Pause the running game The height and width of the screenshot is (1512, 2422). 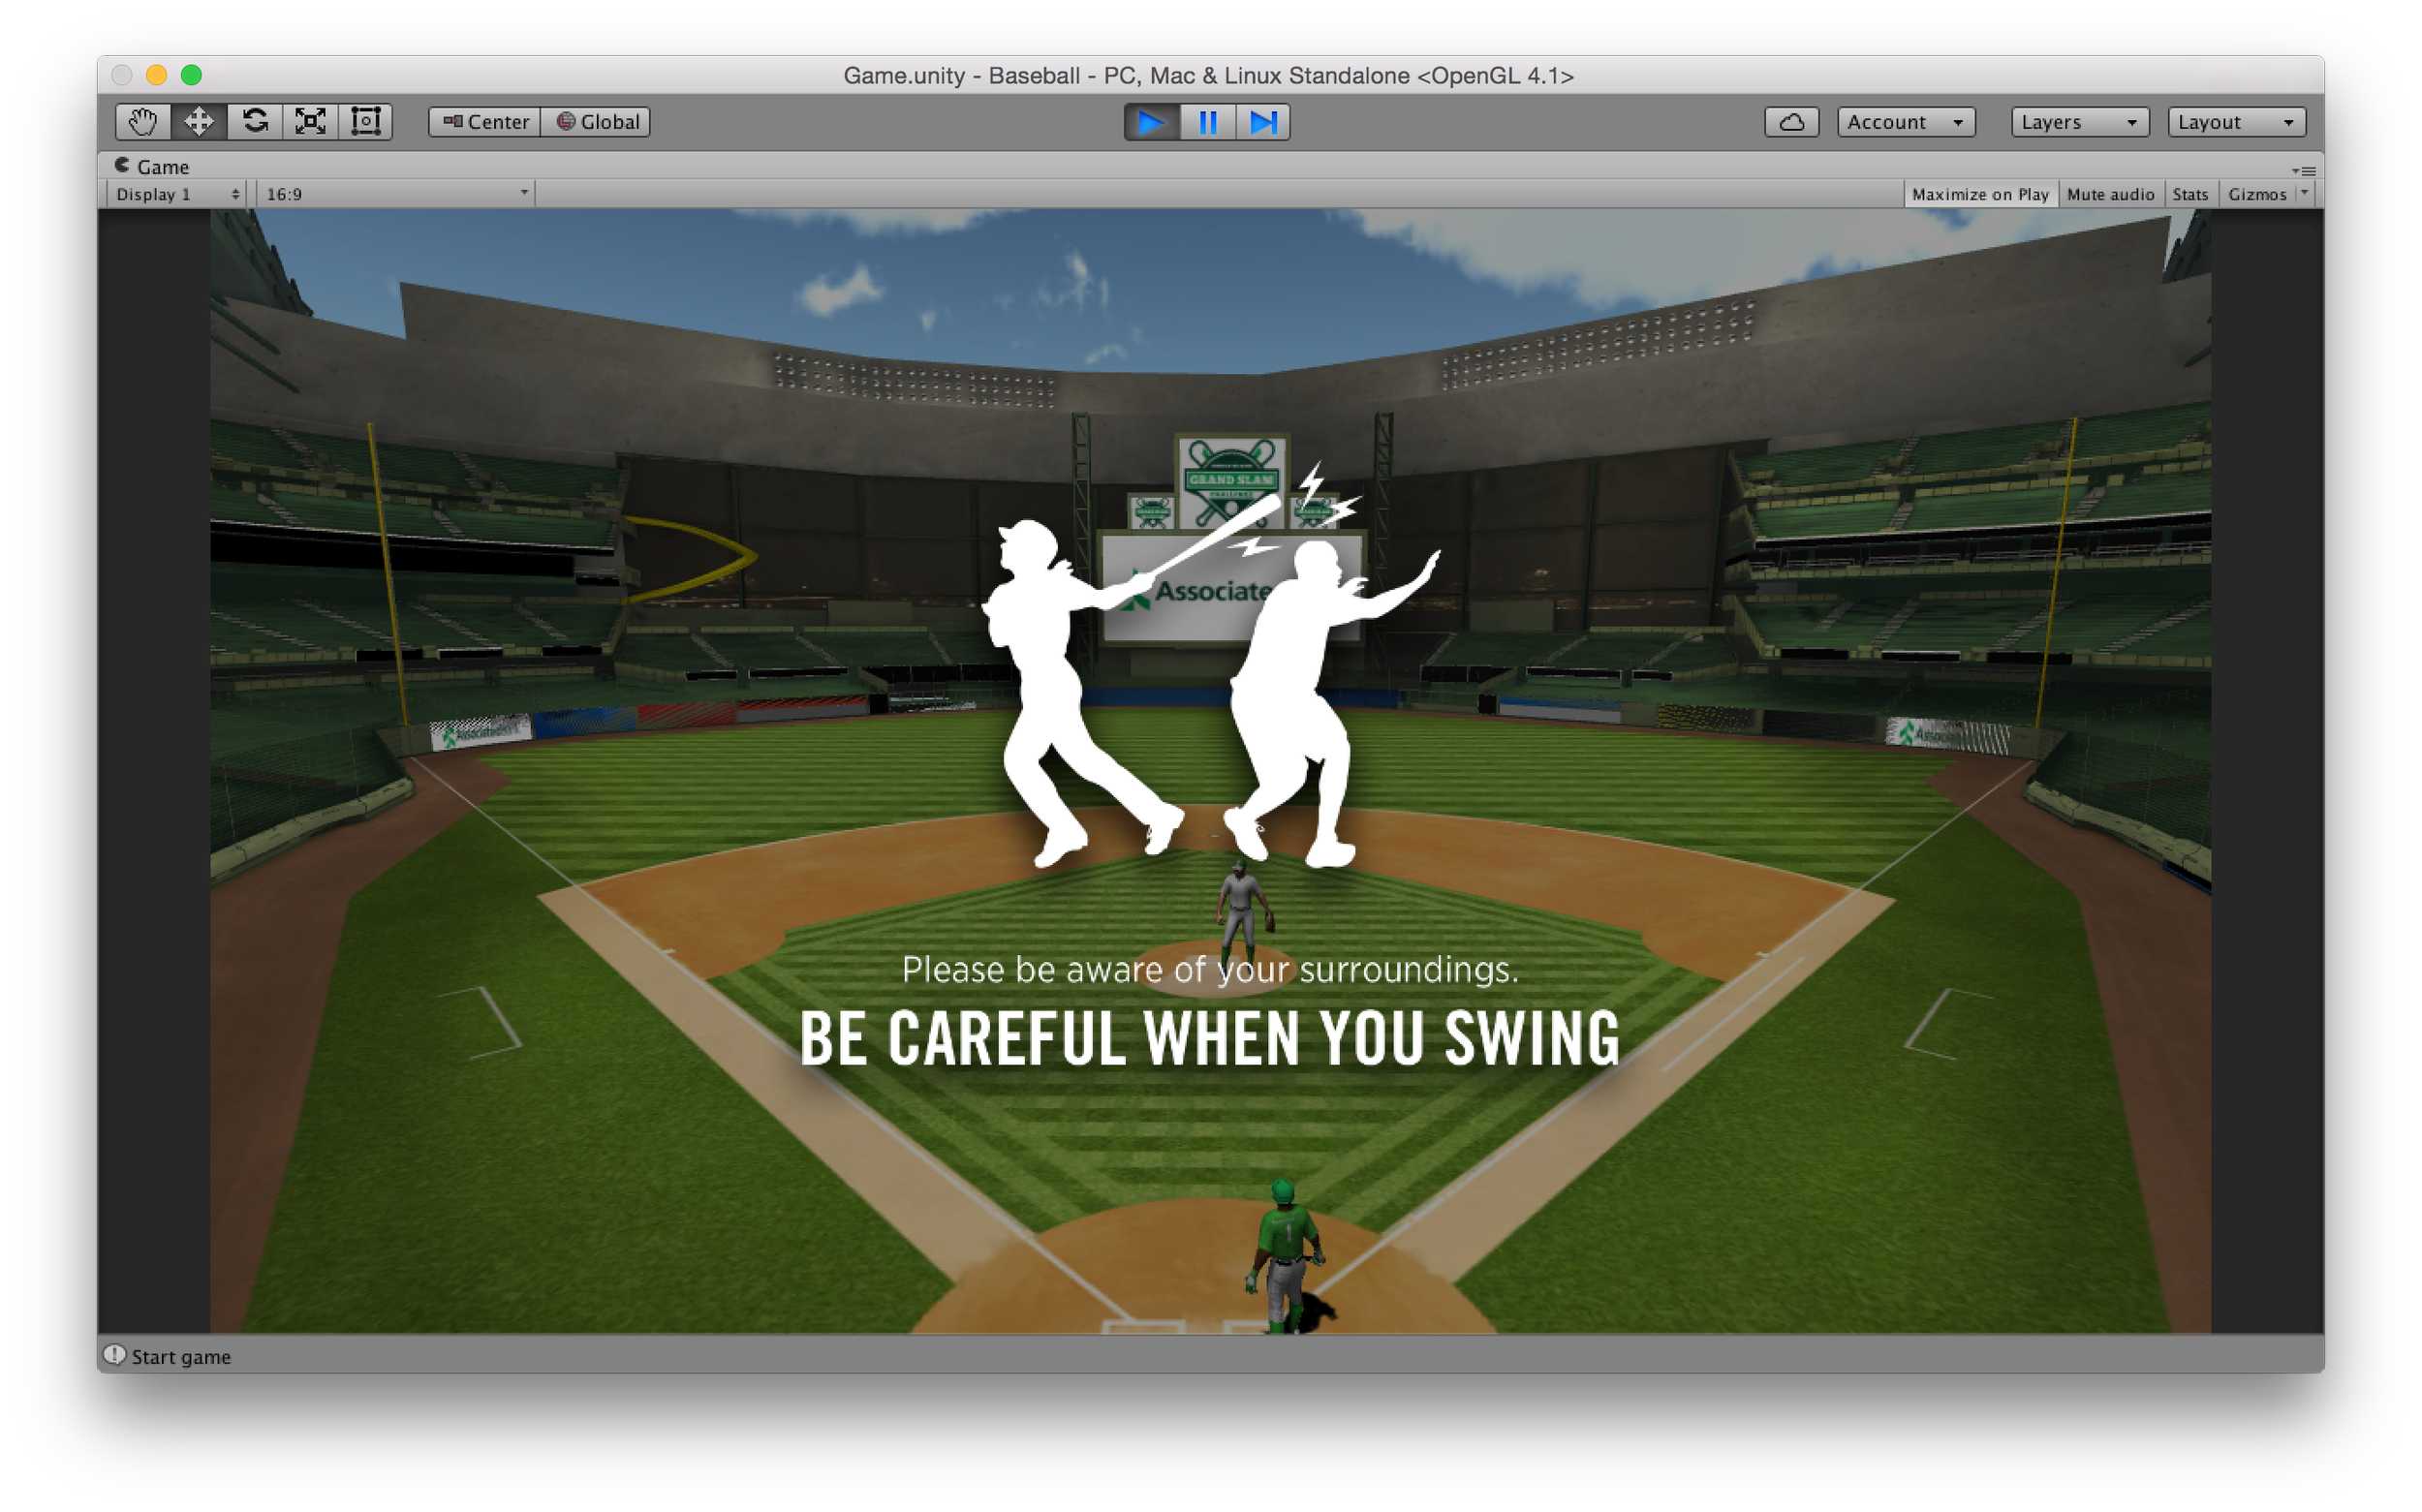pyautogui.click(x=1207, y=122)
